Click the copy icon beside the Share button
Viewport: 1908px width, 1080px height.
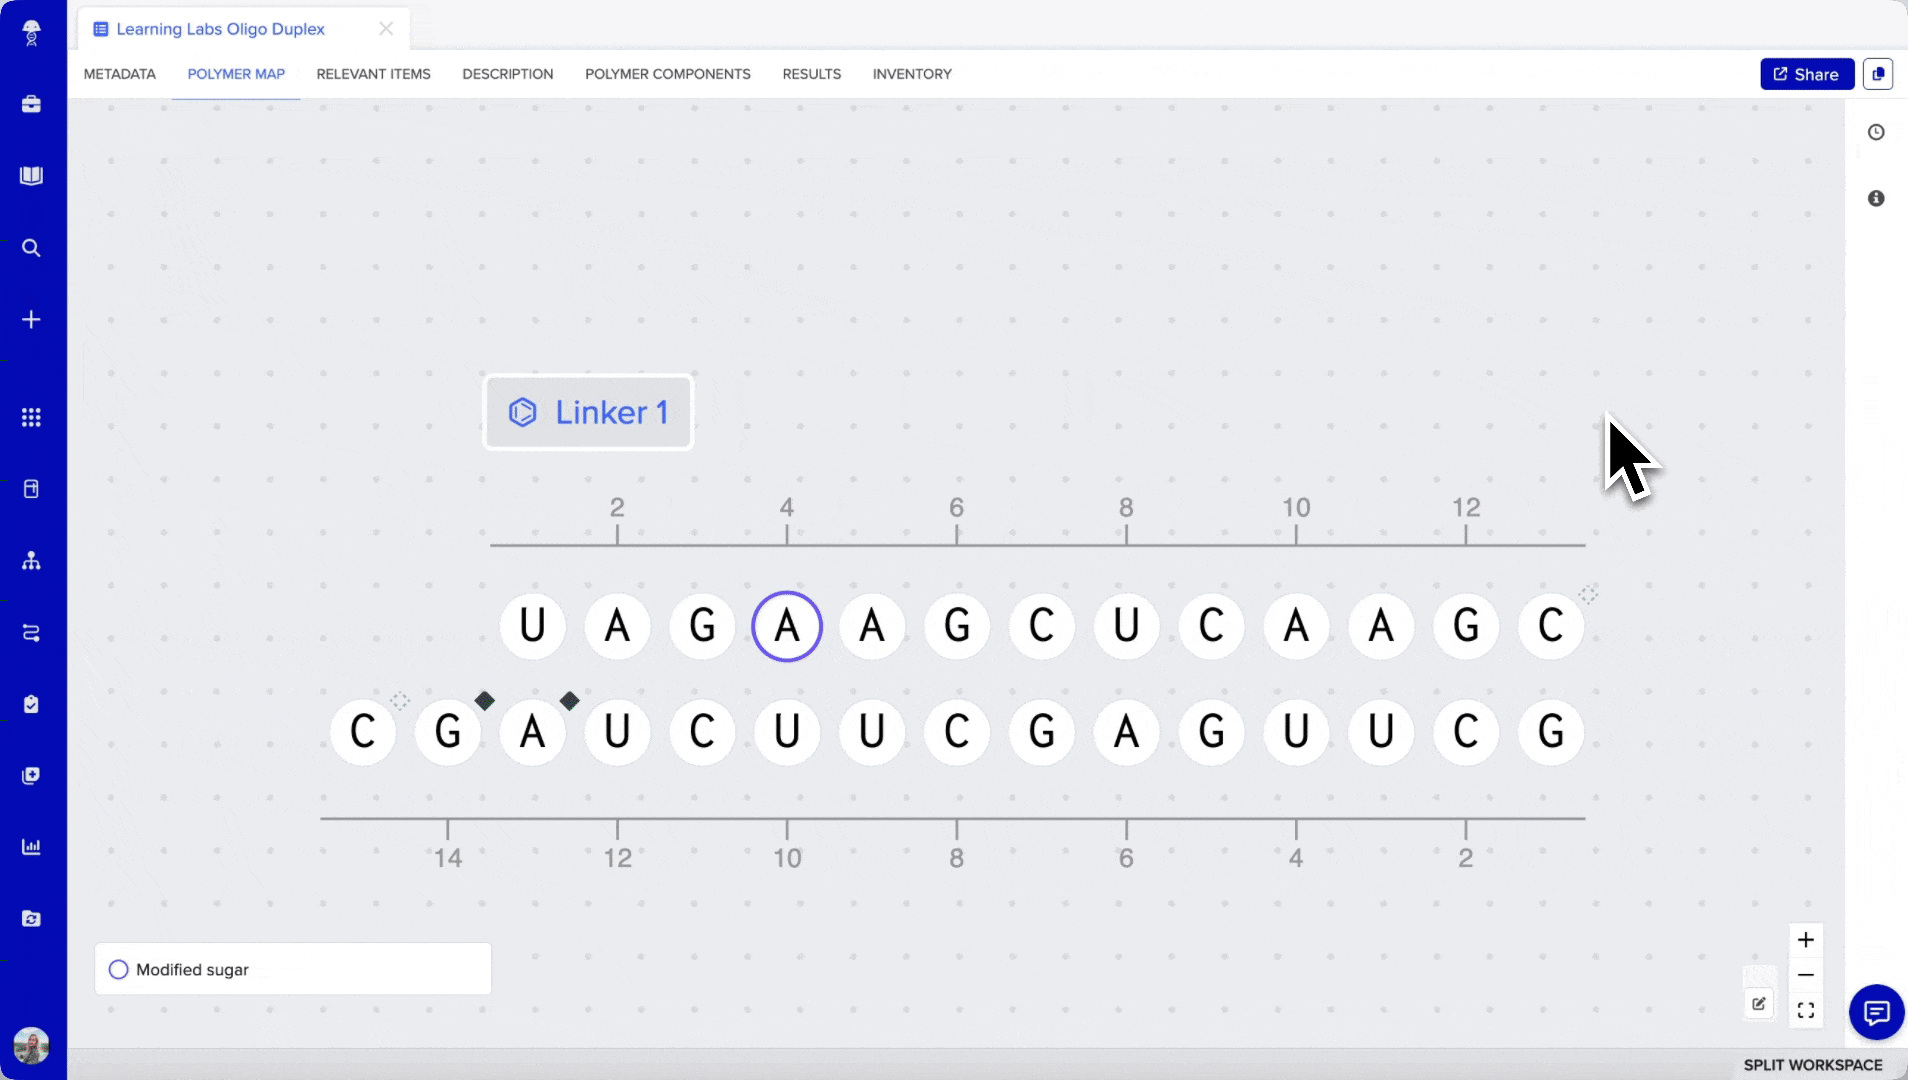1880,73
